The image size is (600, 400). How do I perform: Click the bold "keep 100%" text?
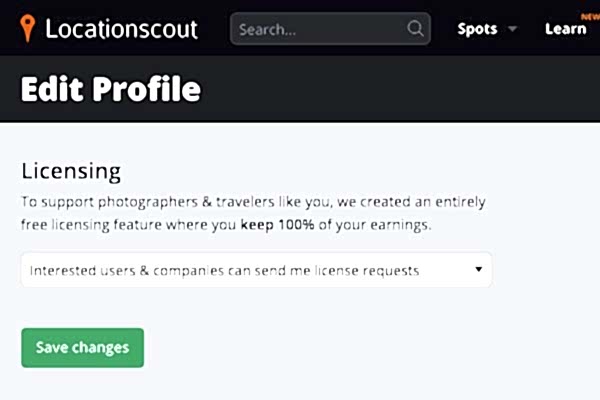(x=279, y=225)
